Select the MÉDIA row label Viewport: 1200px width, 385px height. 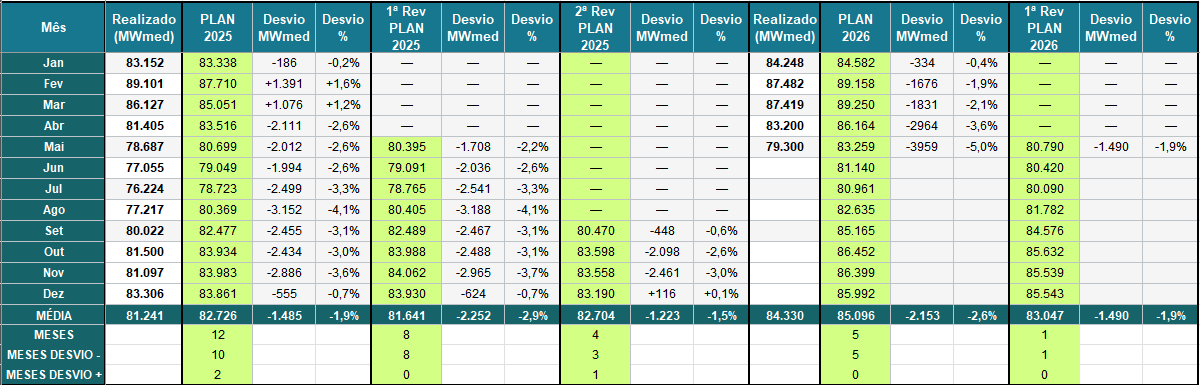point(54,315)
